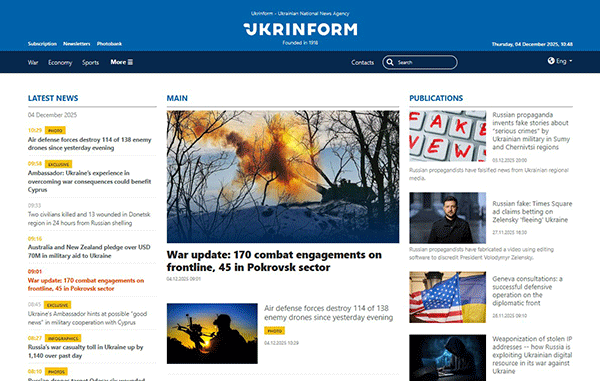
Task: Open the War section
Action: pos(33,62)
